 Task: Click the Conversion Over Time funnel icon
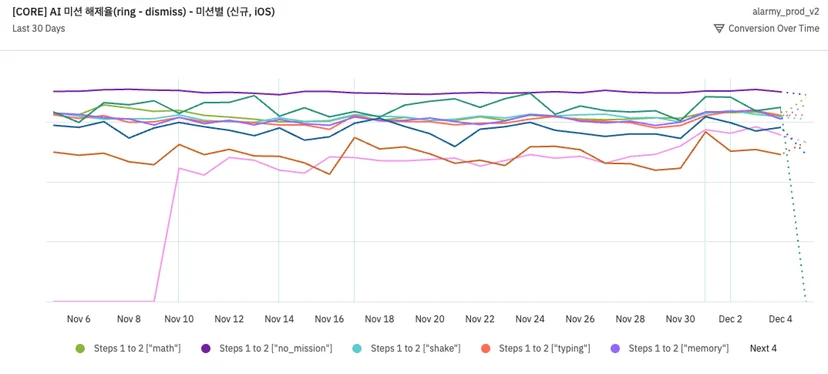[x=719, y=29]
